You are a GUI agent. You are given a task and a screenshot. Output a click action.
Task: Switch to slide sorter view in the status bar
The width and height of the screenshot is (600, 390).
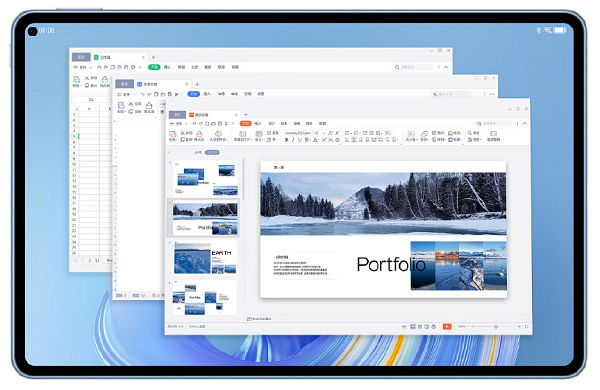pos(420,326)
